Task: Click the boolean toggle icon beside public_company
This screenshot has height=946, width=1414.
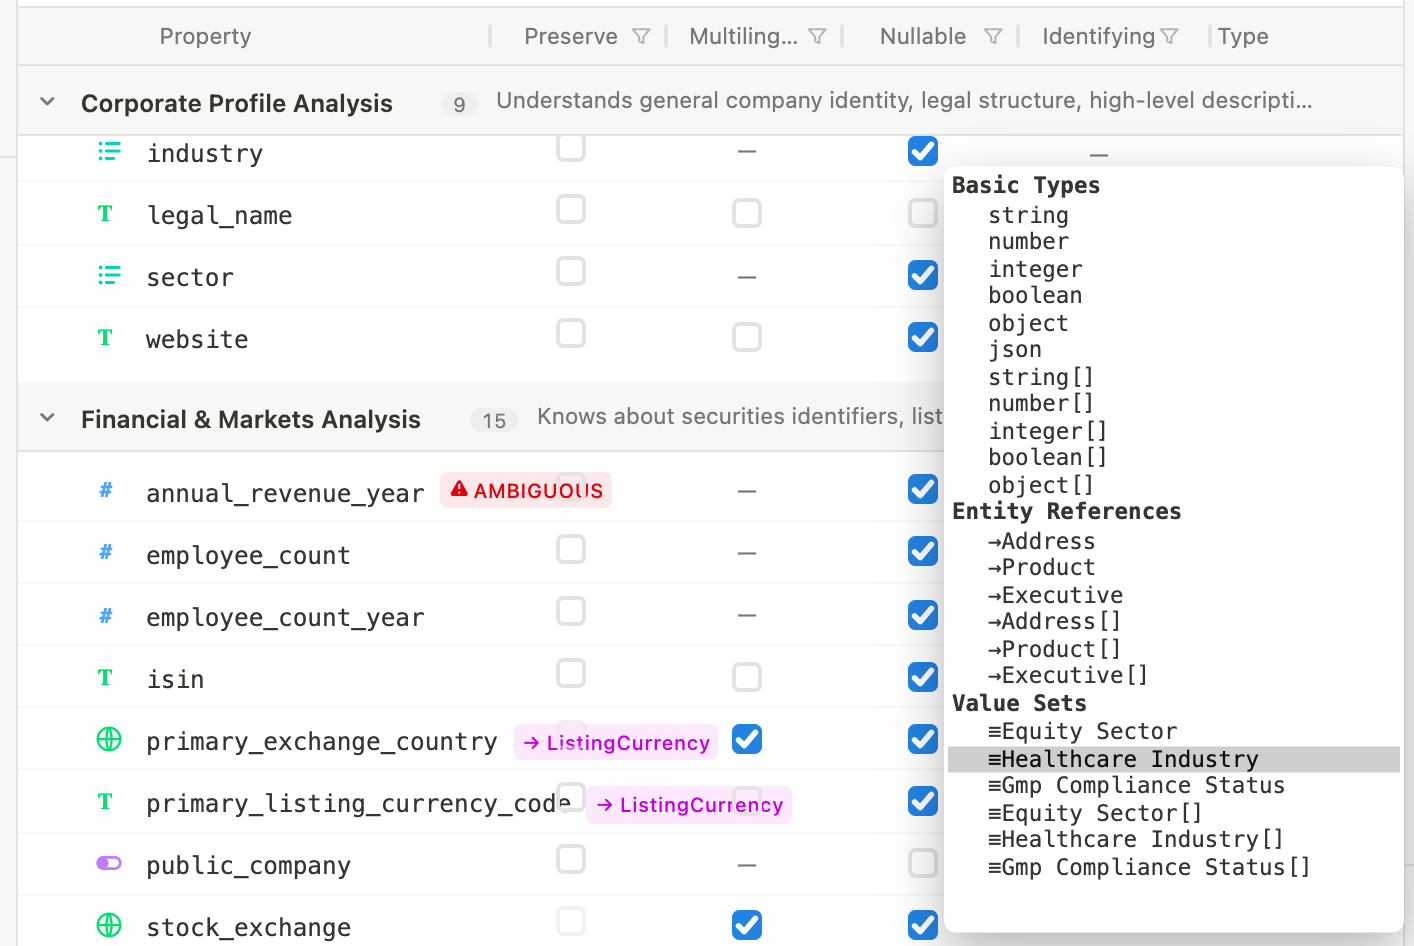Action: click(x=109, y=863)
